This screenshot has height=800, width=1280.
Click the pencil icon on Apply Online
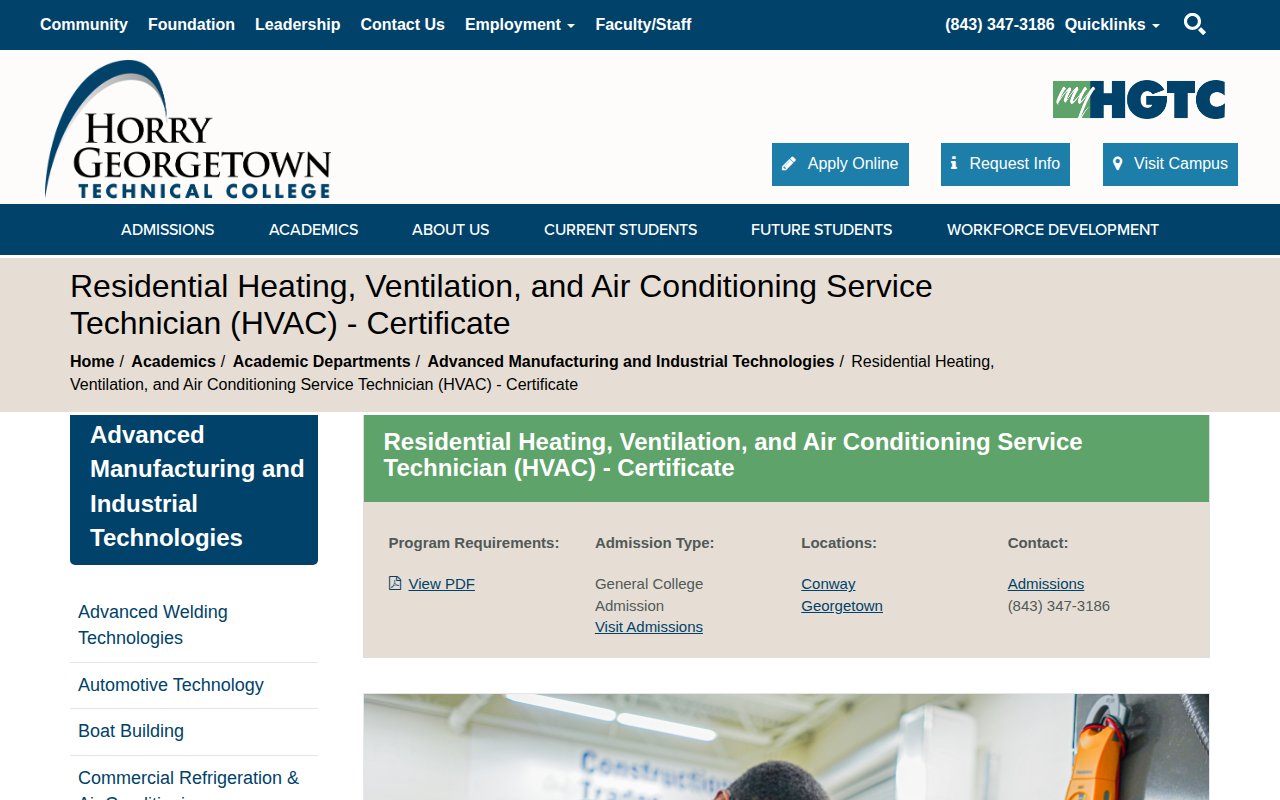click(x=789, y=164)
